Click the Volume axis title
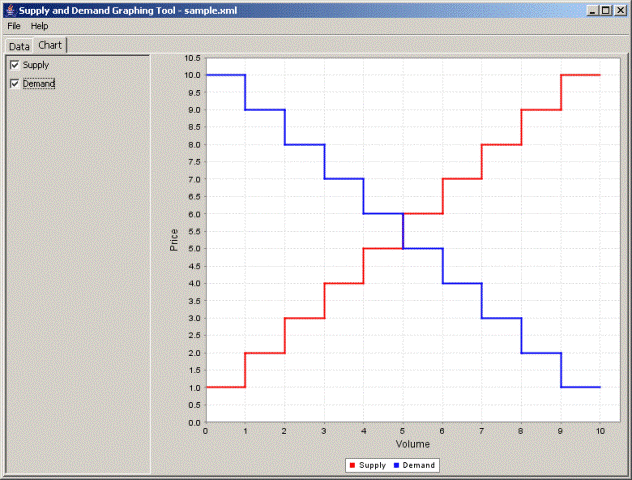This screenshot has height=480, width=632. pos(413,444)
